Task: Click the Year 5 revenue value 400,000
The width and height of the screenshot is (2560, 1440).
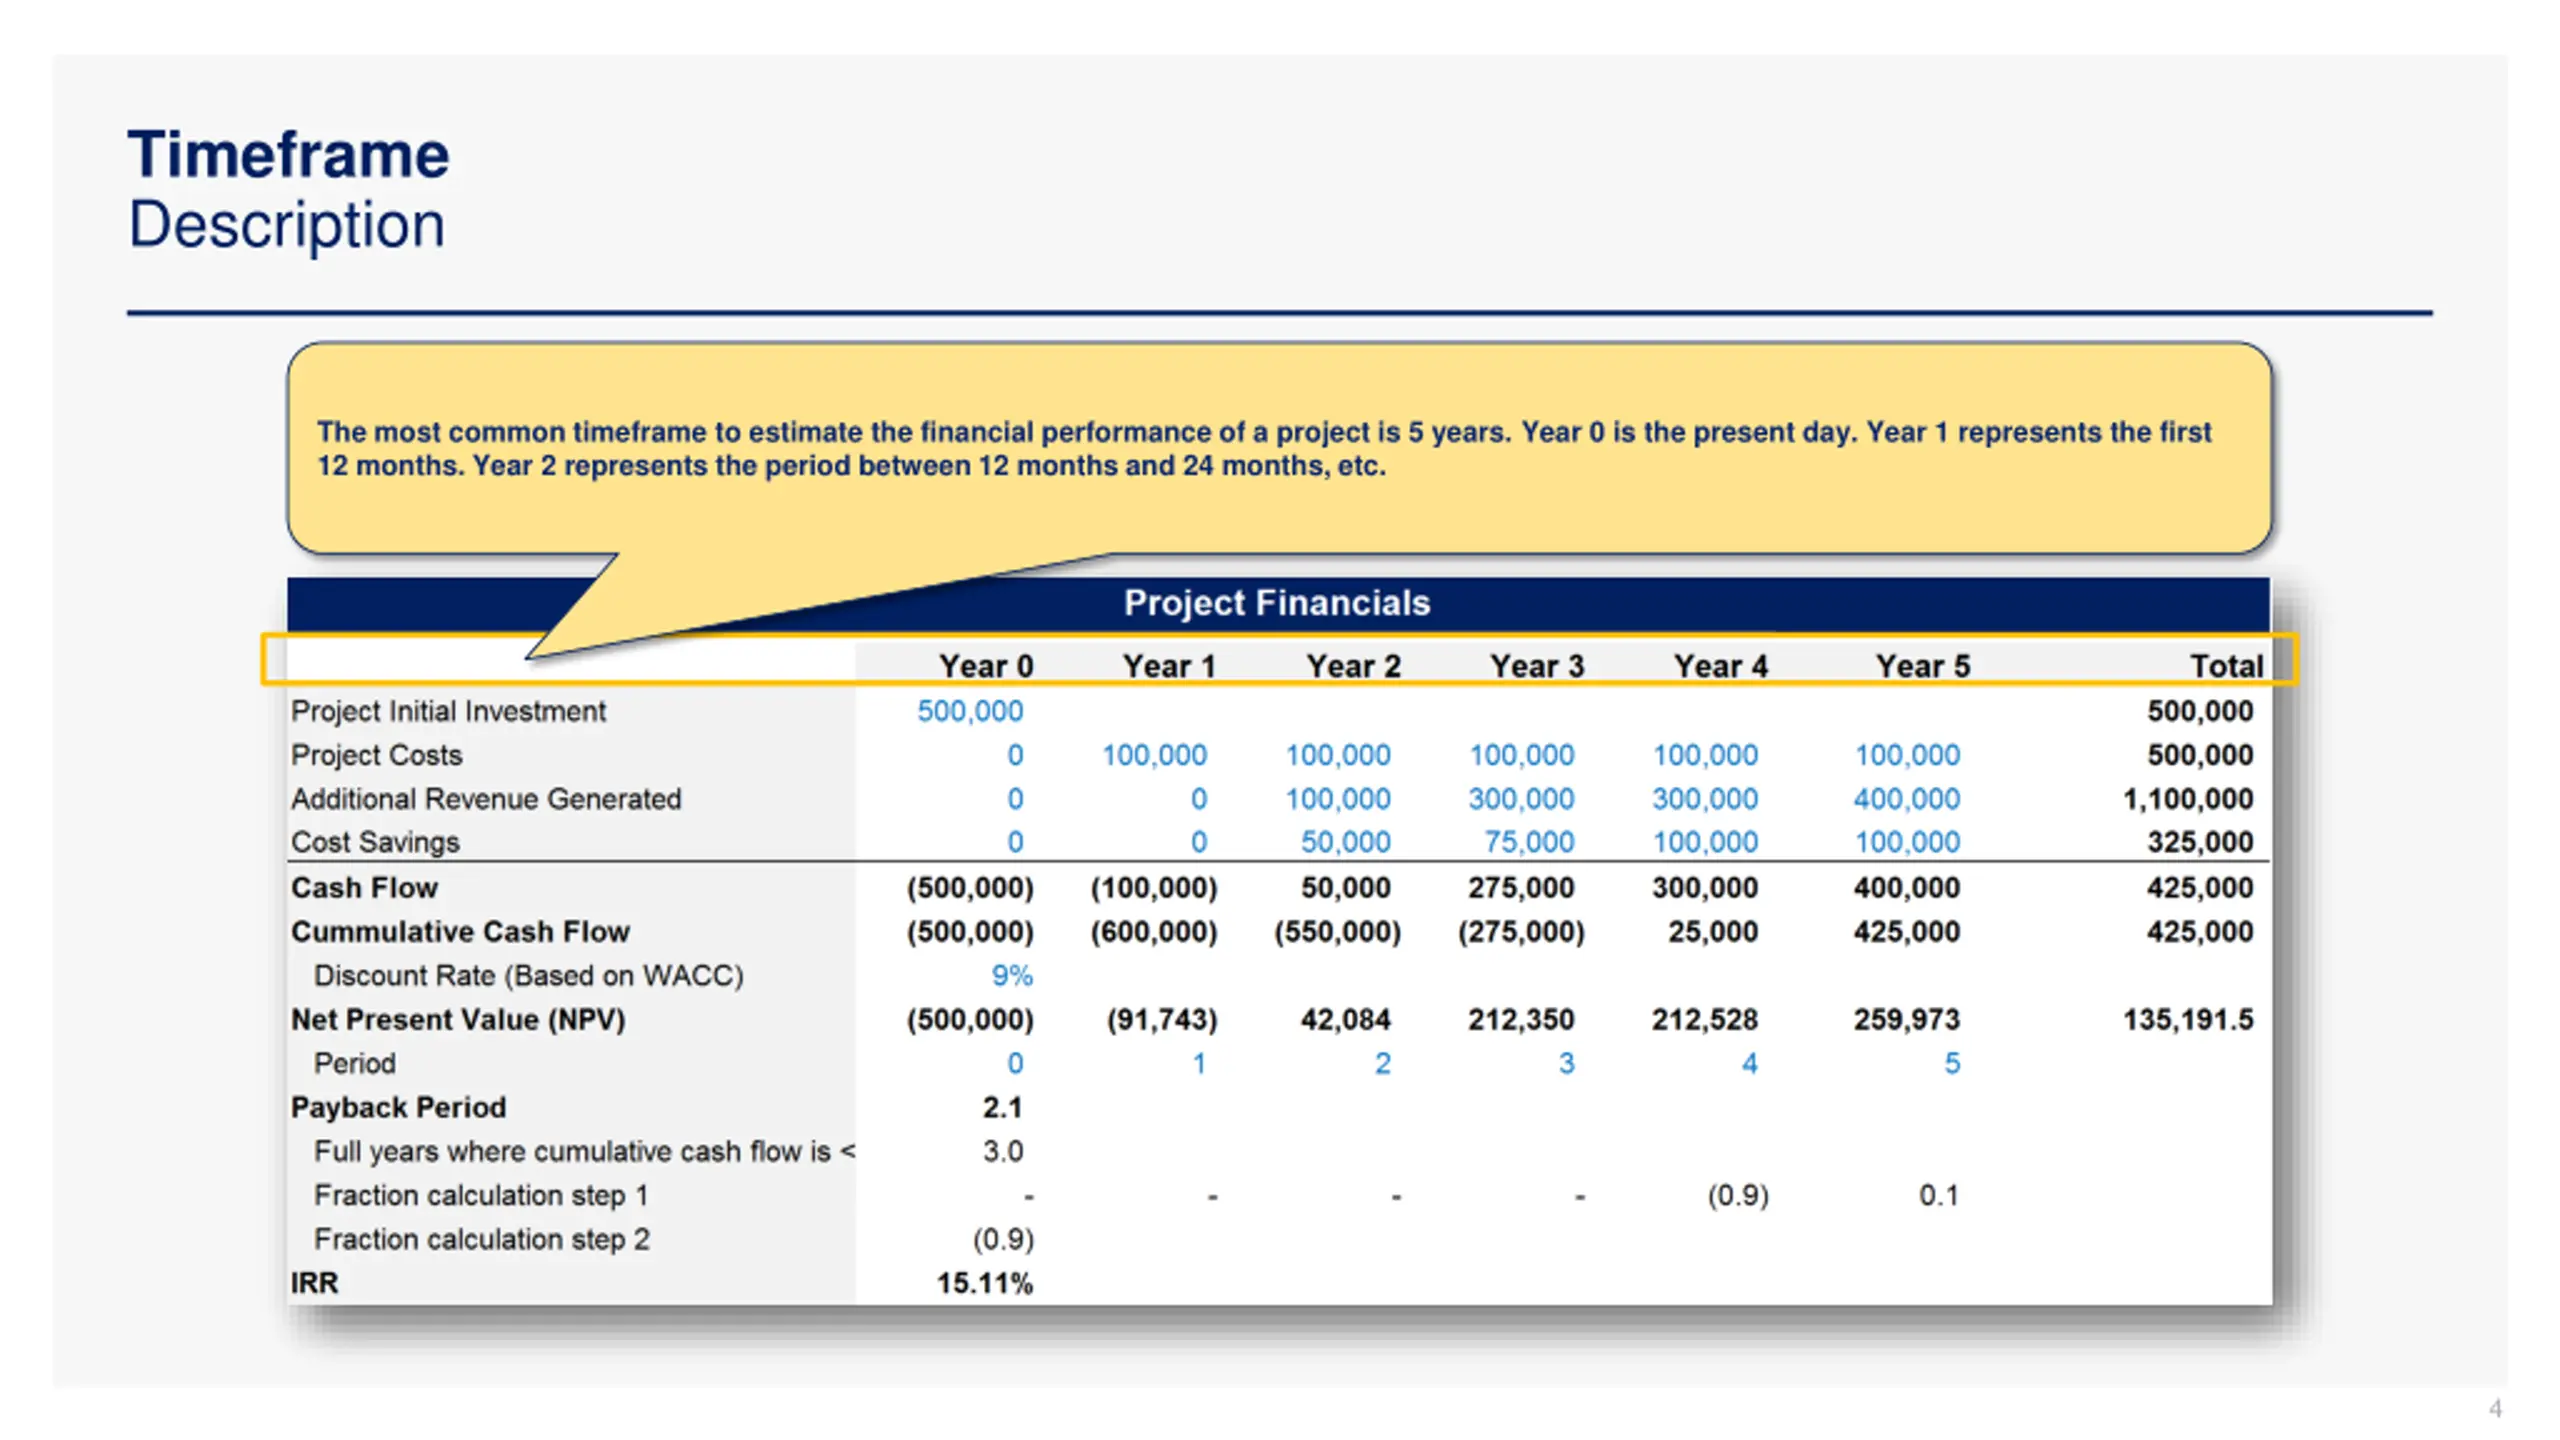Action: 1906,799
